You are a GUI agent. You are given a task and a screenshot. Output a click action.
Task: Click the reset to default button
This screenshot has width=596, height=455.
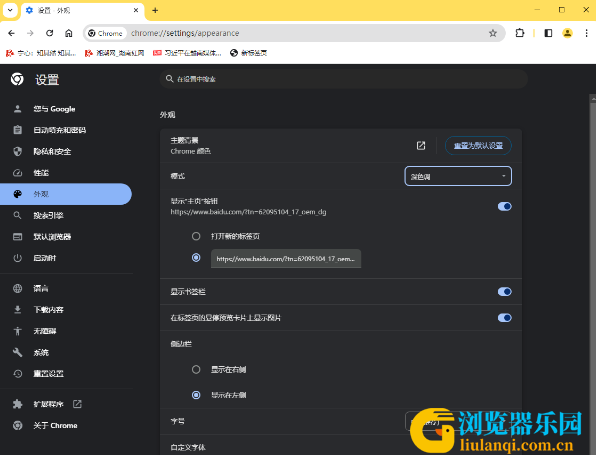pos(478,146)
